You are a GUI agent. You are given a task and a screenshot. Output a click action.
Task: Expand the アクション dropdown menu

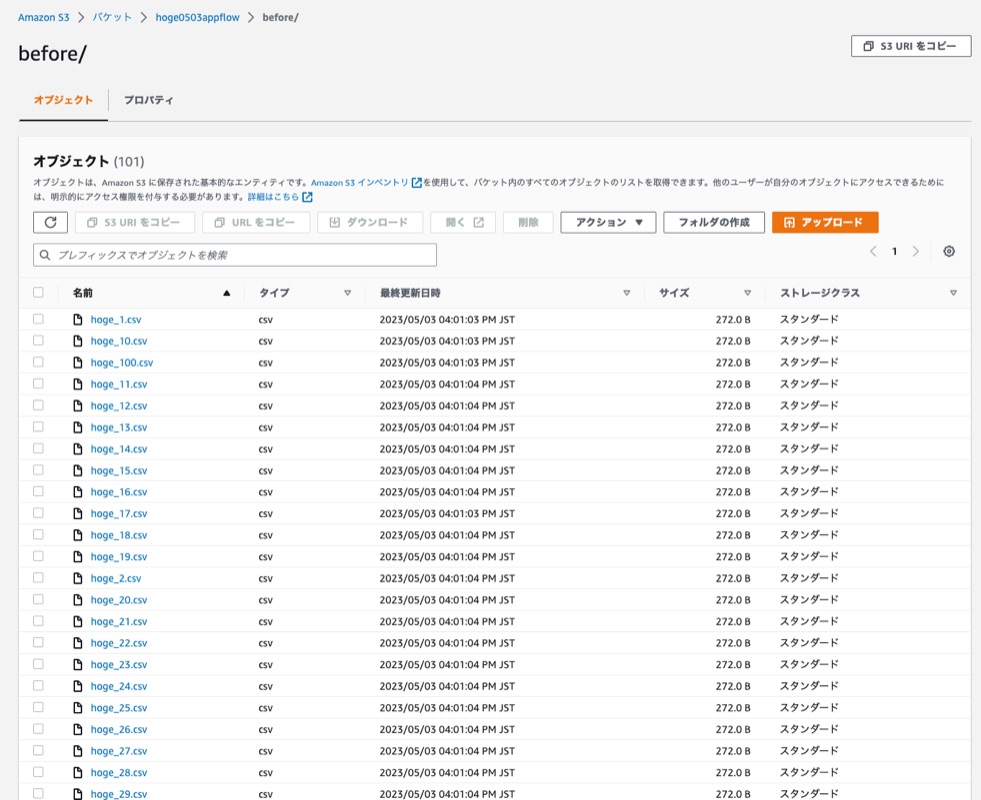click(608, 222)
